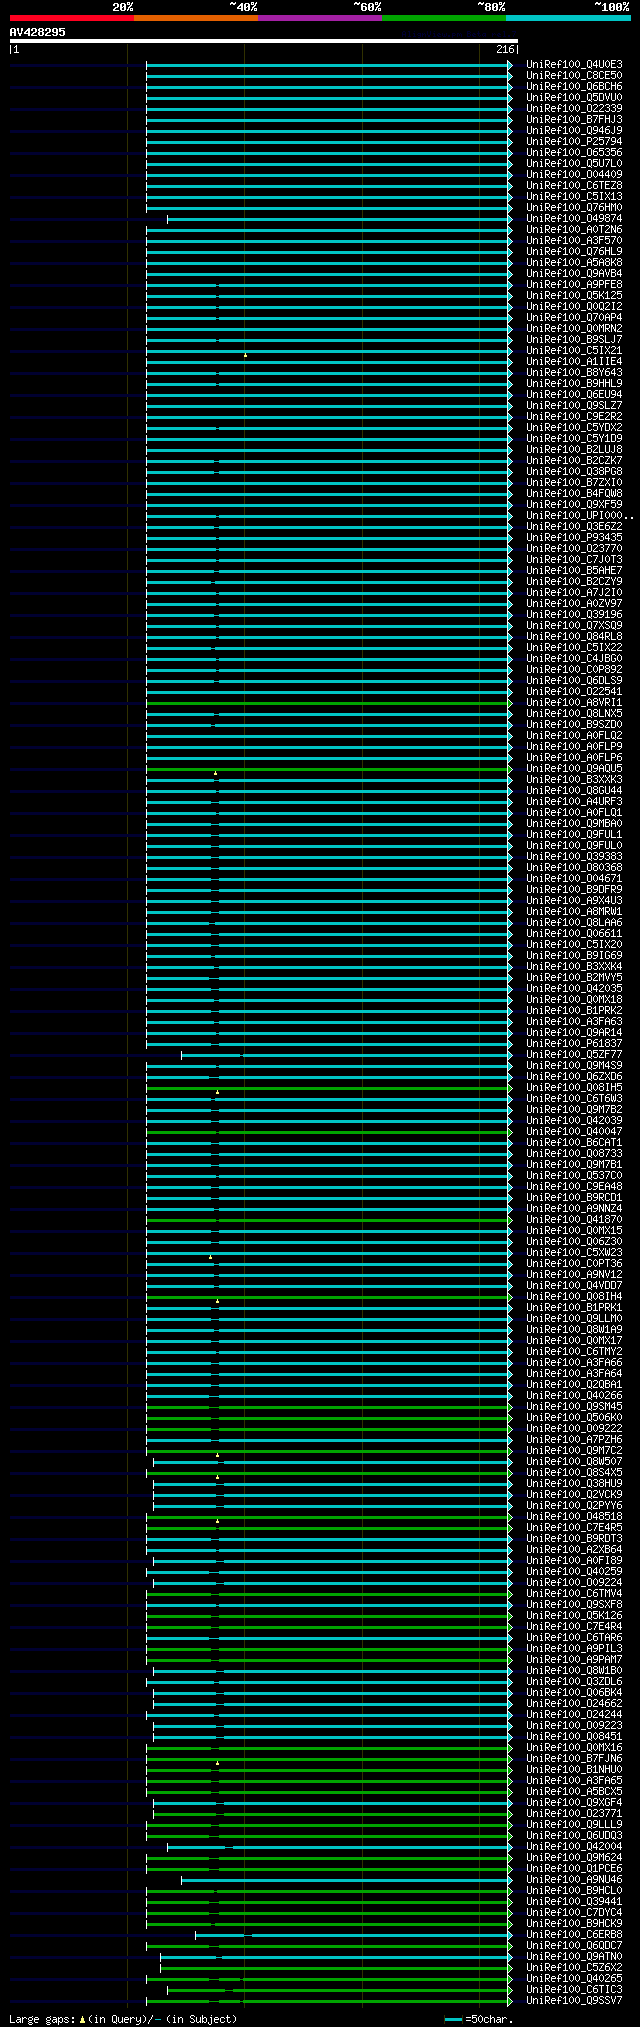
Task: Select hit label UniRef100_Q6EU94
Action: click(x=574, y=394)
